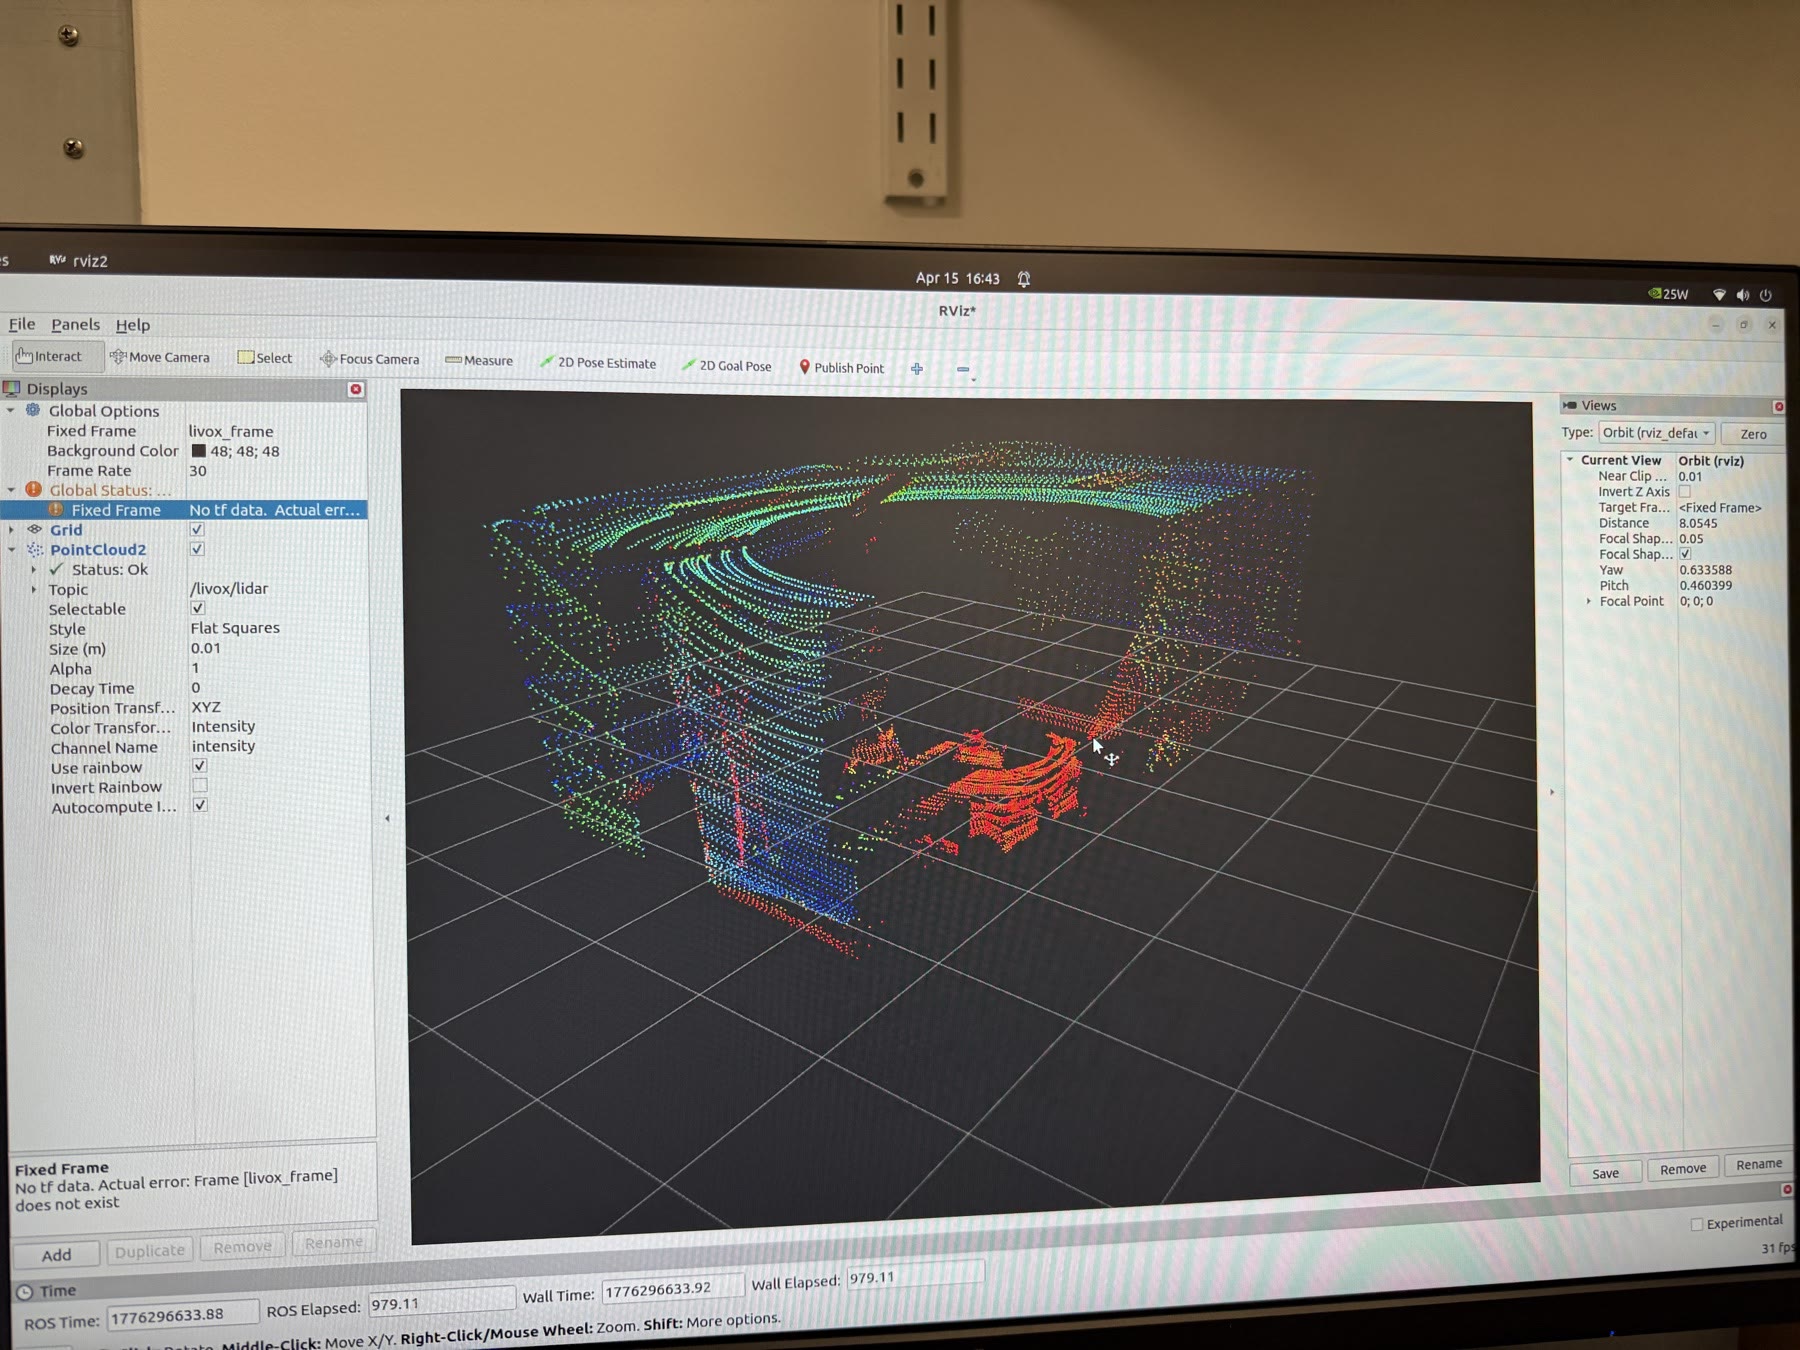Toggle the Grid display checkbox
This screenshot has width=1800, height=1350.
pyautogui.click(x=197, y=529)
